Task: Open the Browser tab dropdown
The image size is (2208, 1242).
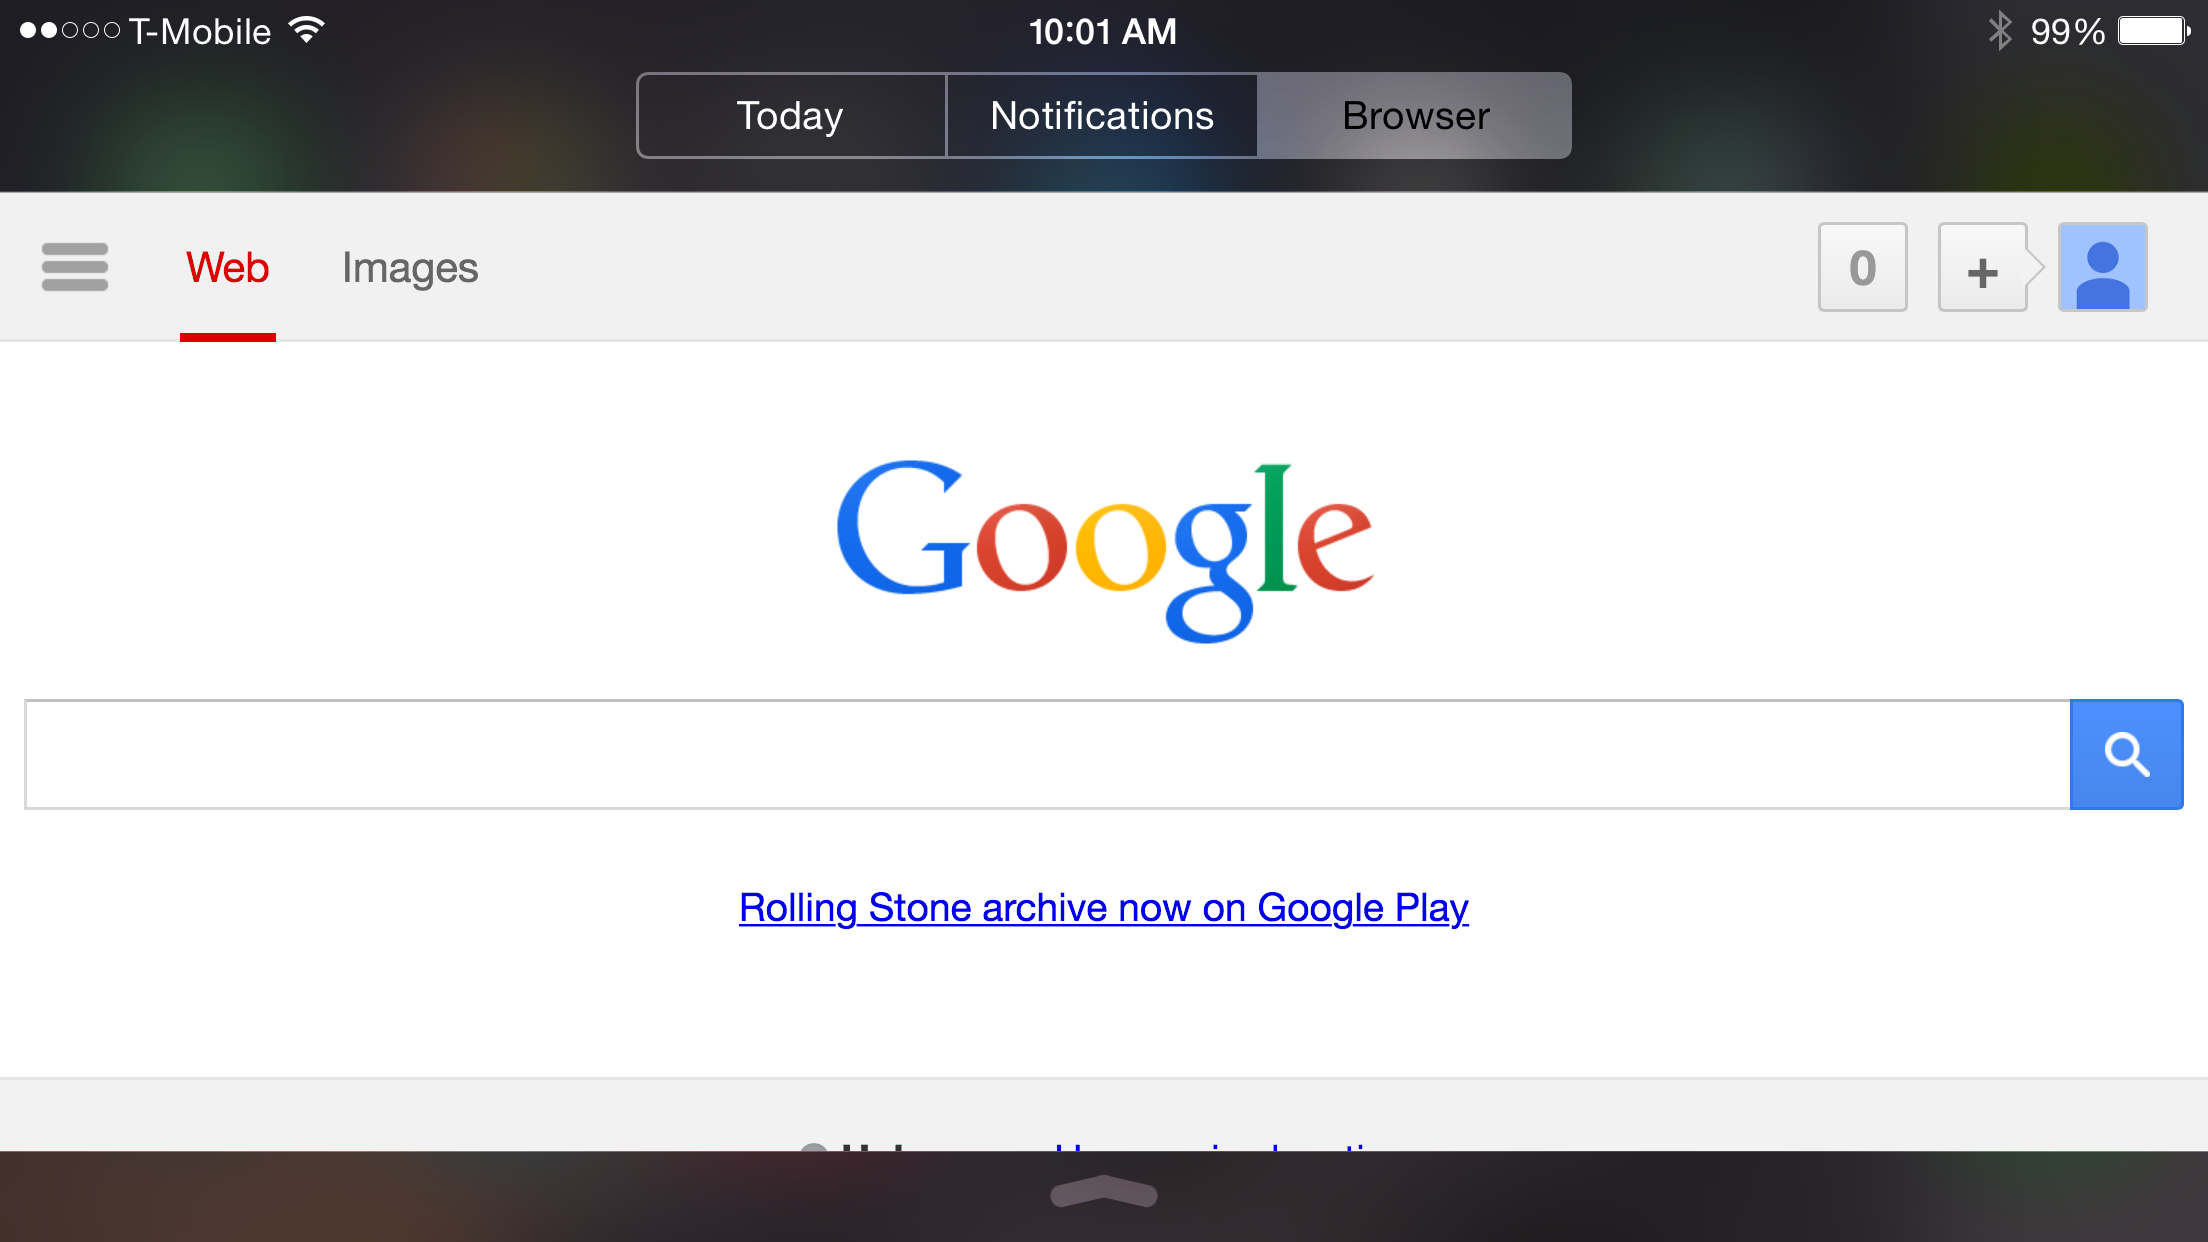Action: point(1413,115)
